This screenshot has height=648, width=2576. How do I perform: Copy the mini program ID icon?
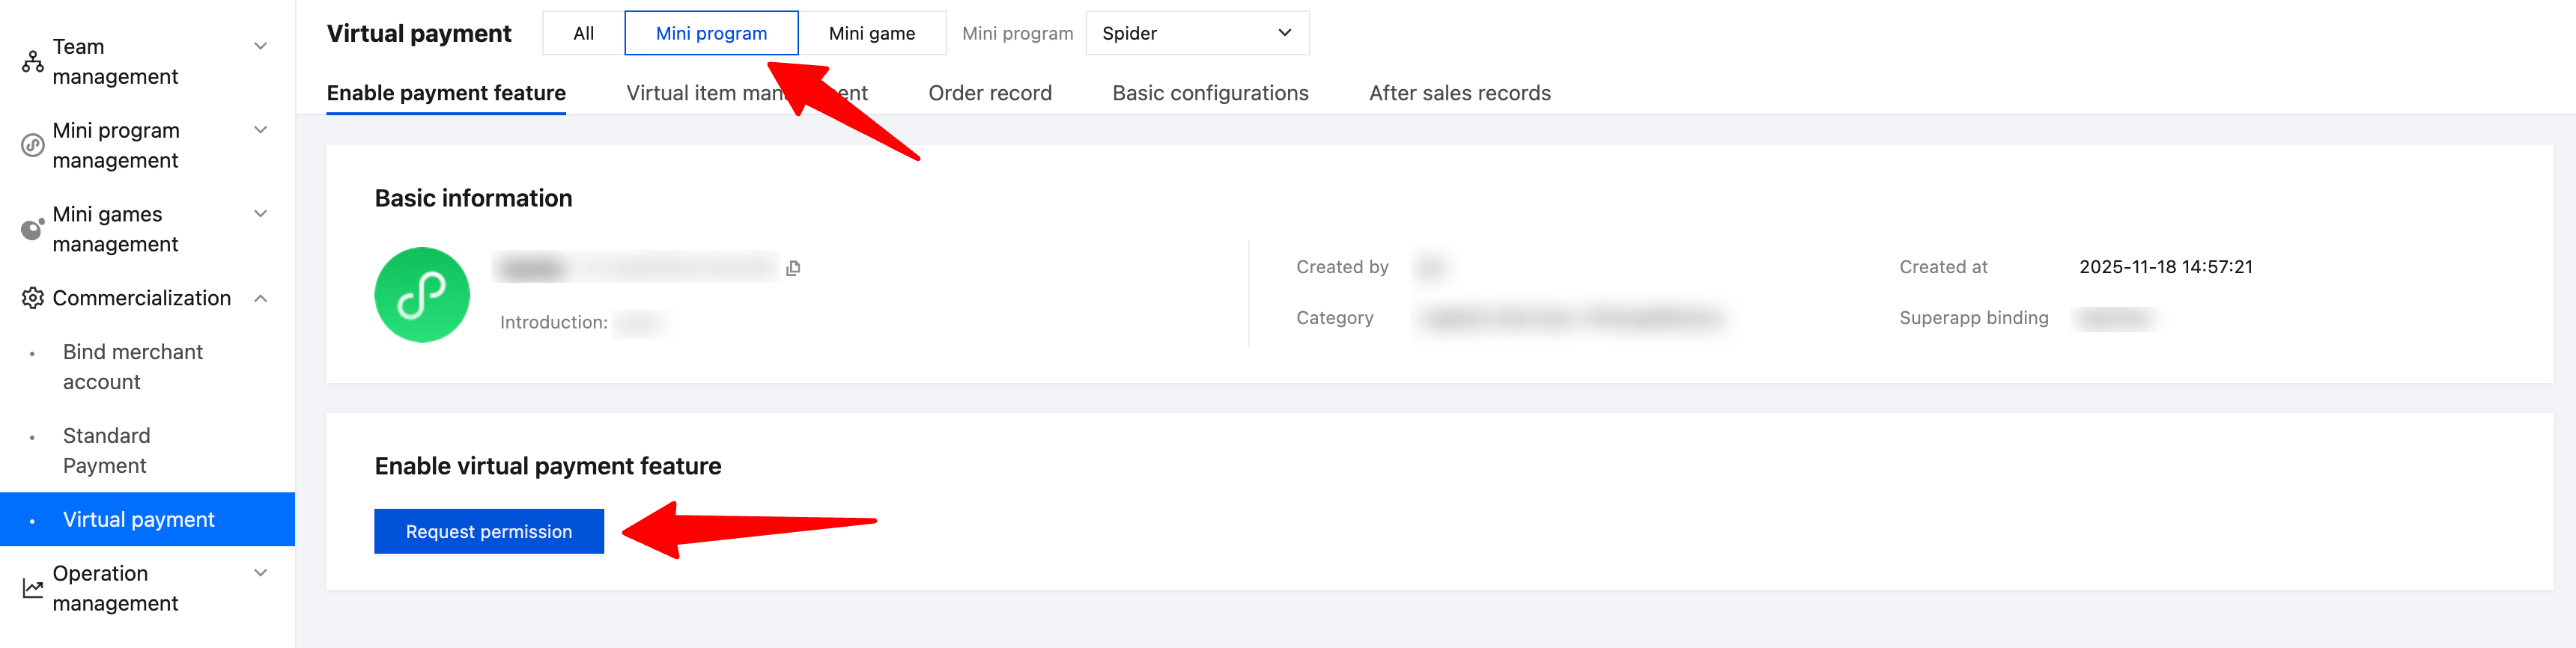[793, 268]
